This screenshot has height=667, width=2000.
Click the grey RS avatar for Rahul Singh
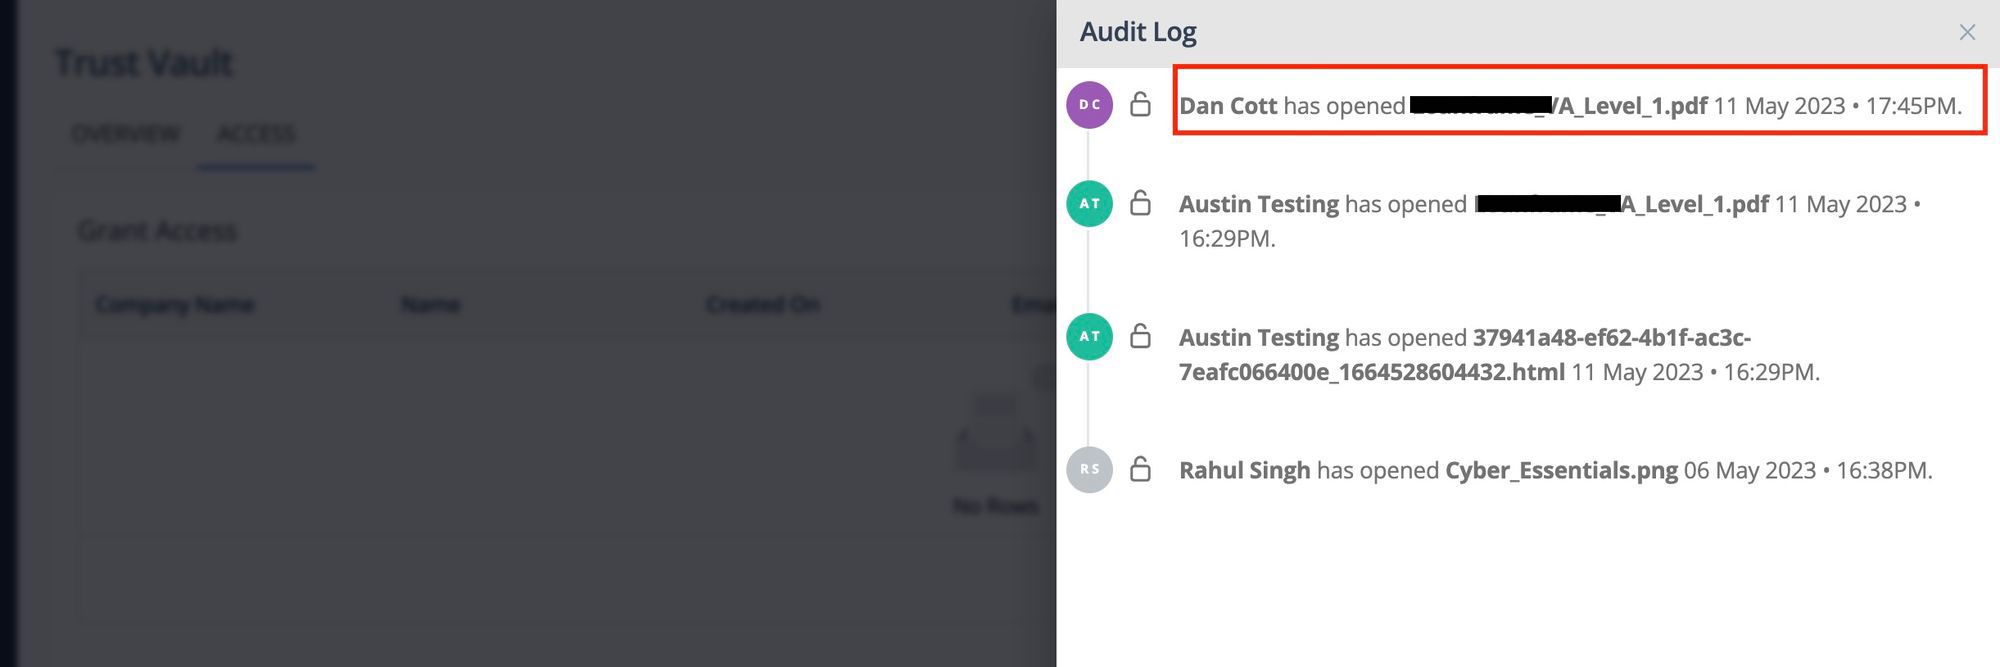click(x=1090, y=469)
